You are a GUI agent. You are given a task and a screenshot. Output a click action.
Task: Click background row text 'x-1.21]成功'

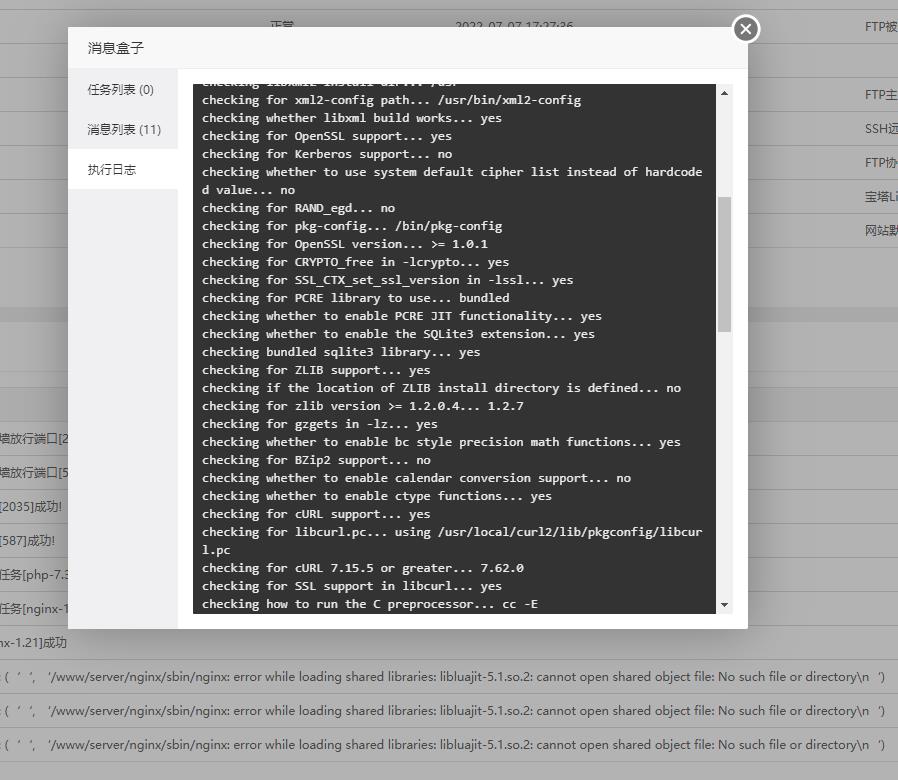coord(33,643)
